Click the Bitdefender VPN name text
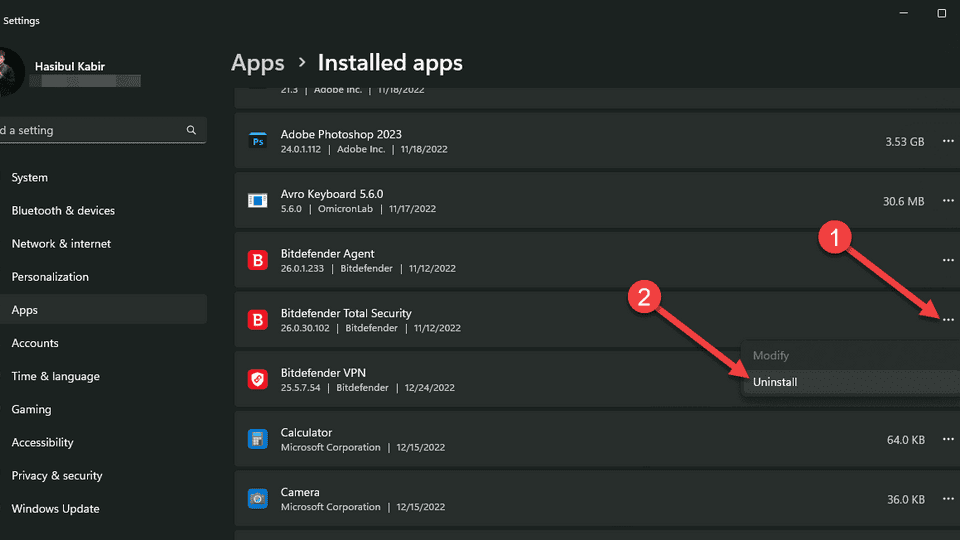The image size is (960, 540). point(323,373)
